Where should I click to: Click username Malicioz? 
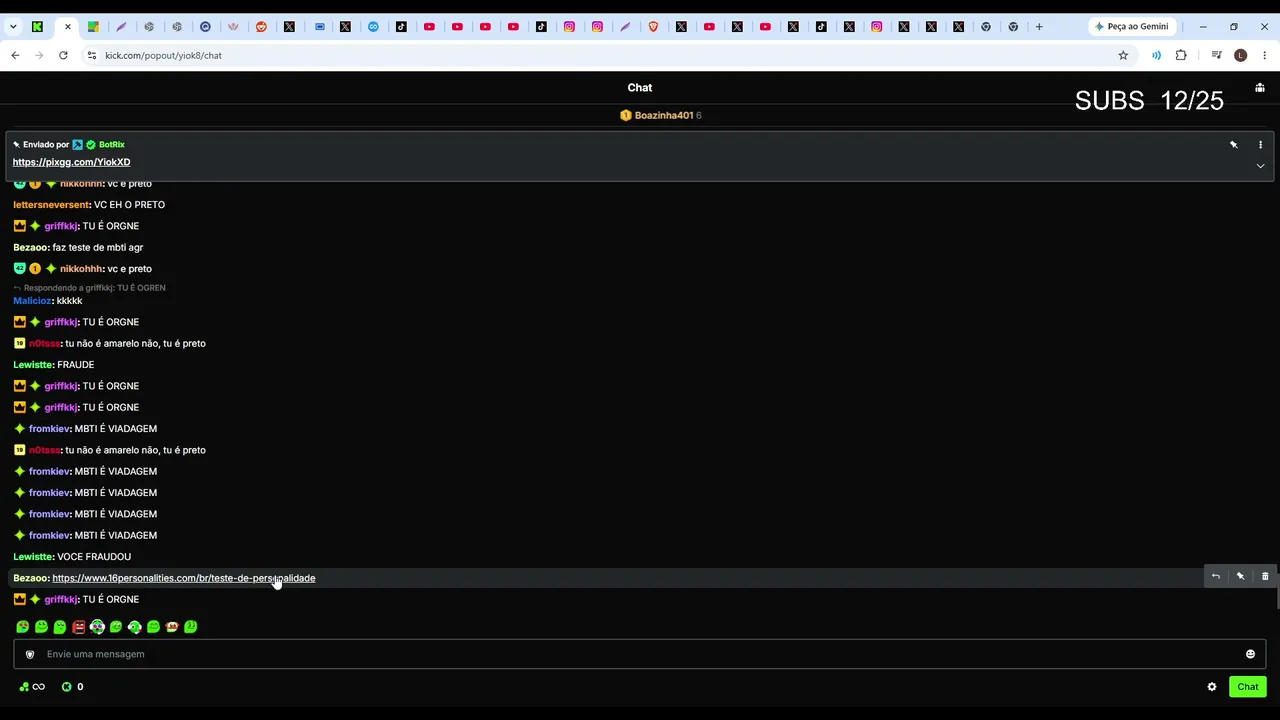[33, 301]
